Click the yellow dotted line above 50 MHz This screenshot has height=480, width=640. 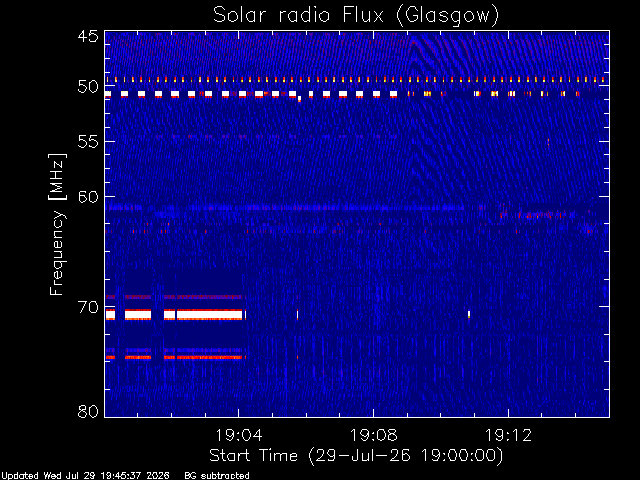[x=357, y=80]
